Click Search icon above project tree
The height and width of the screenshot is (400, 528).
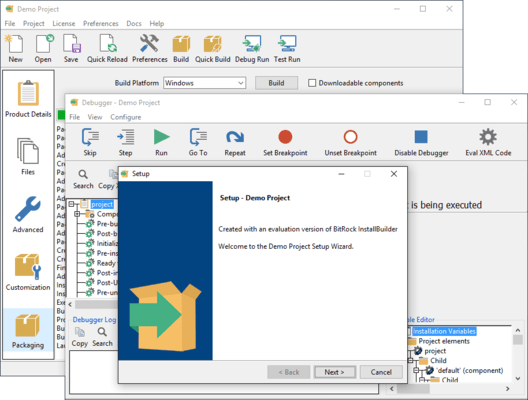coord(83,174)
